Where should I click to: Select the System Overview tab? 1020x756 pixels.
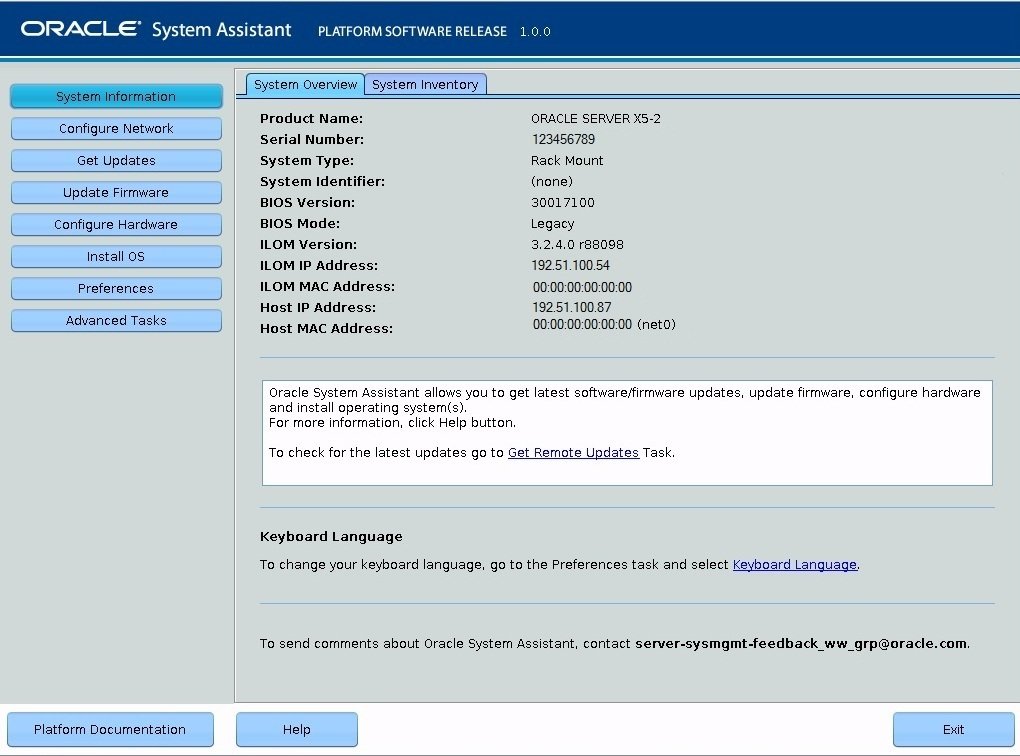[304, 84]
